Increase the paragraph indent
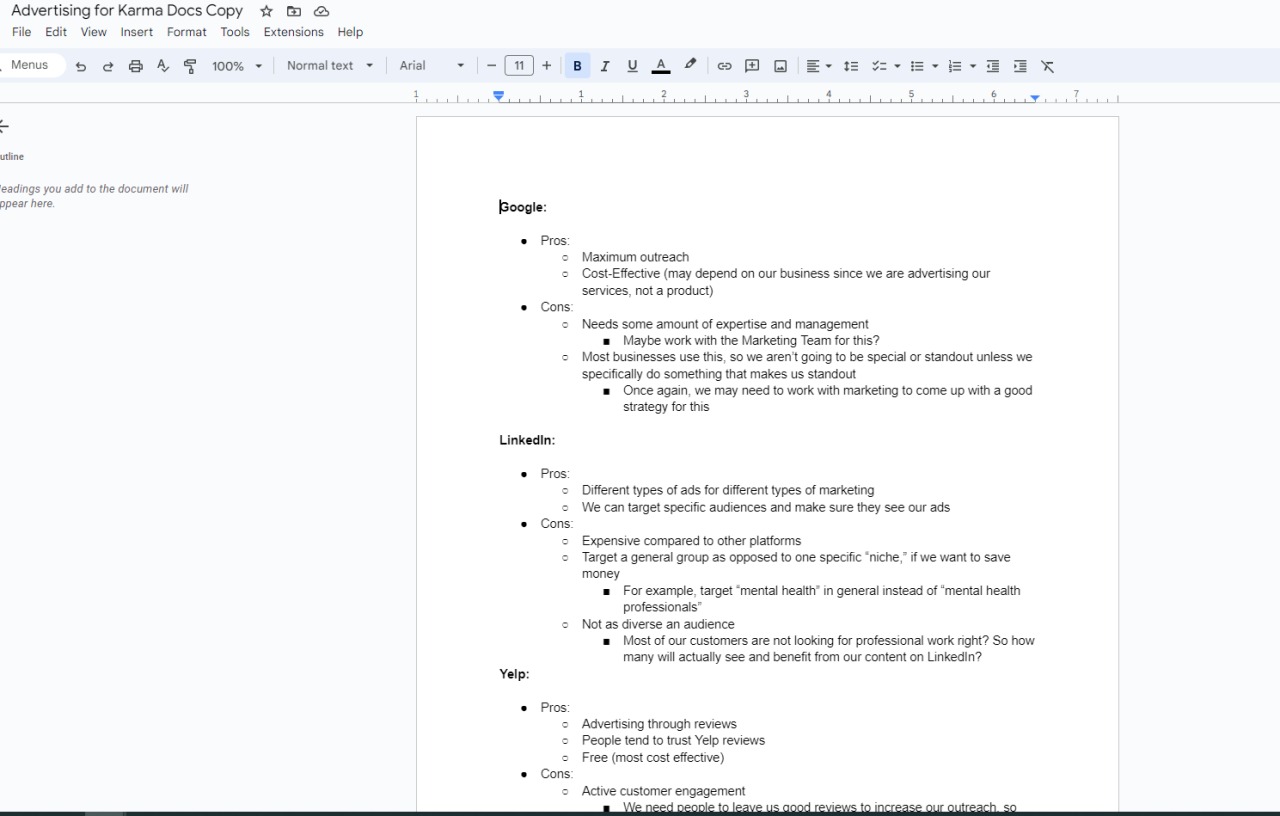This screenshot has width=1280, height=816. pyautogui.click(x=1020, y=66)
